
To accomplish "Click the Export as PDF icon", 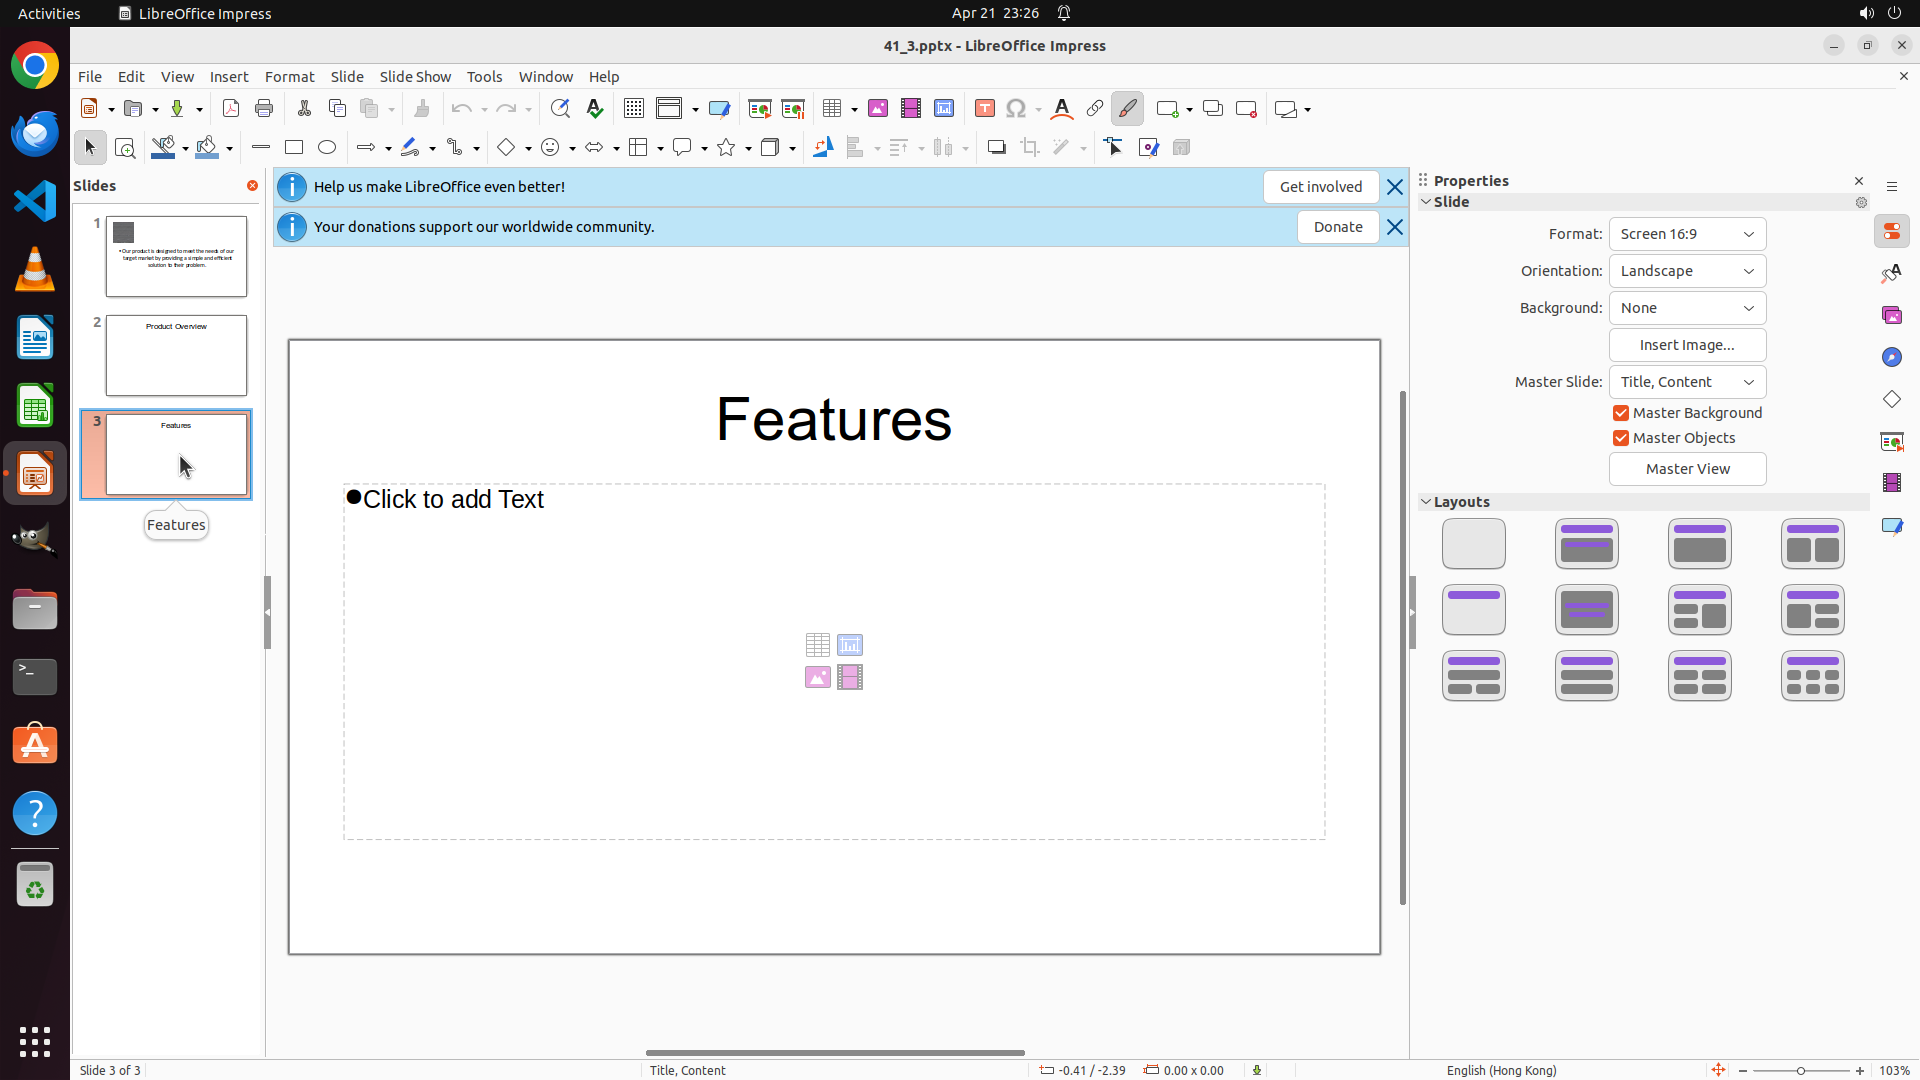I will coord(231,109).
